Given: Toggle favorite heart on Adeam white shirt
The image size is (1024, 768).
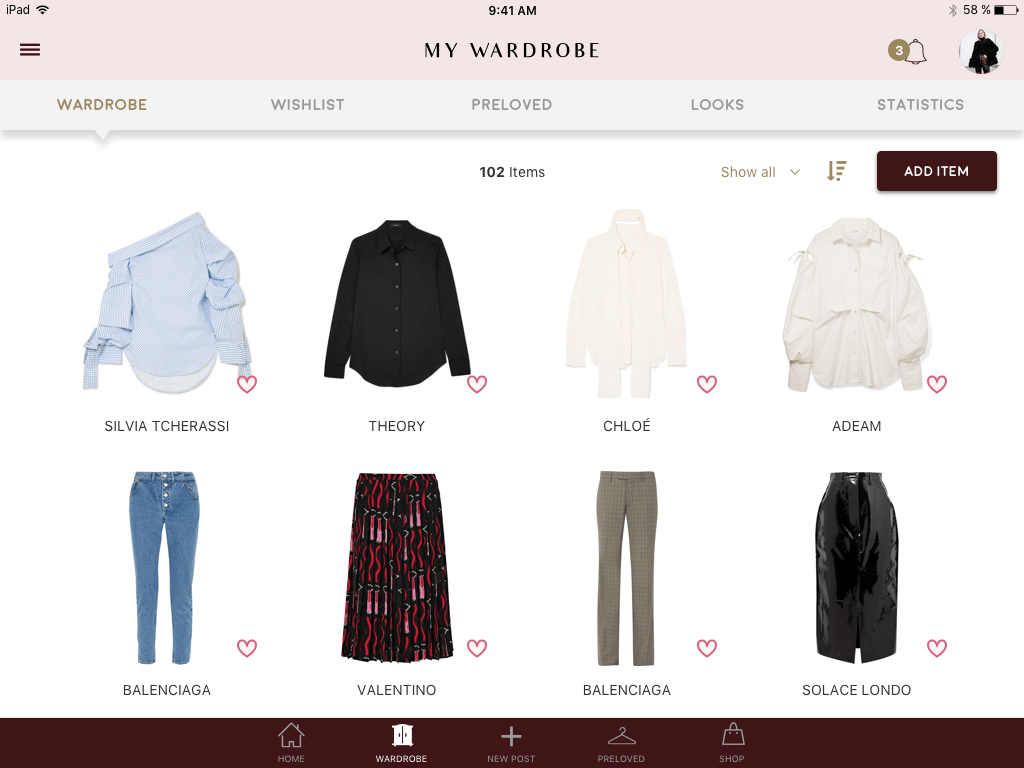Looking at the screenshot, I should pyautogui.click(x=937, y=384).
